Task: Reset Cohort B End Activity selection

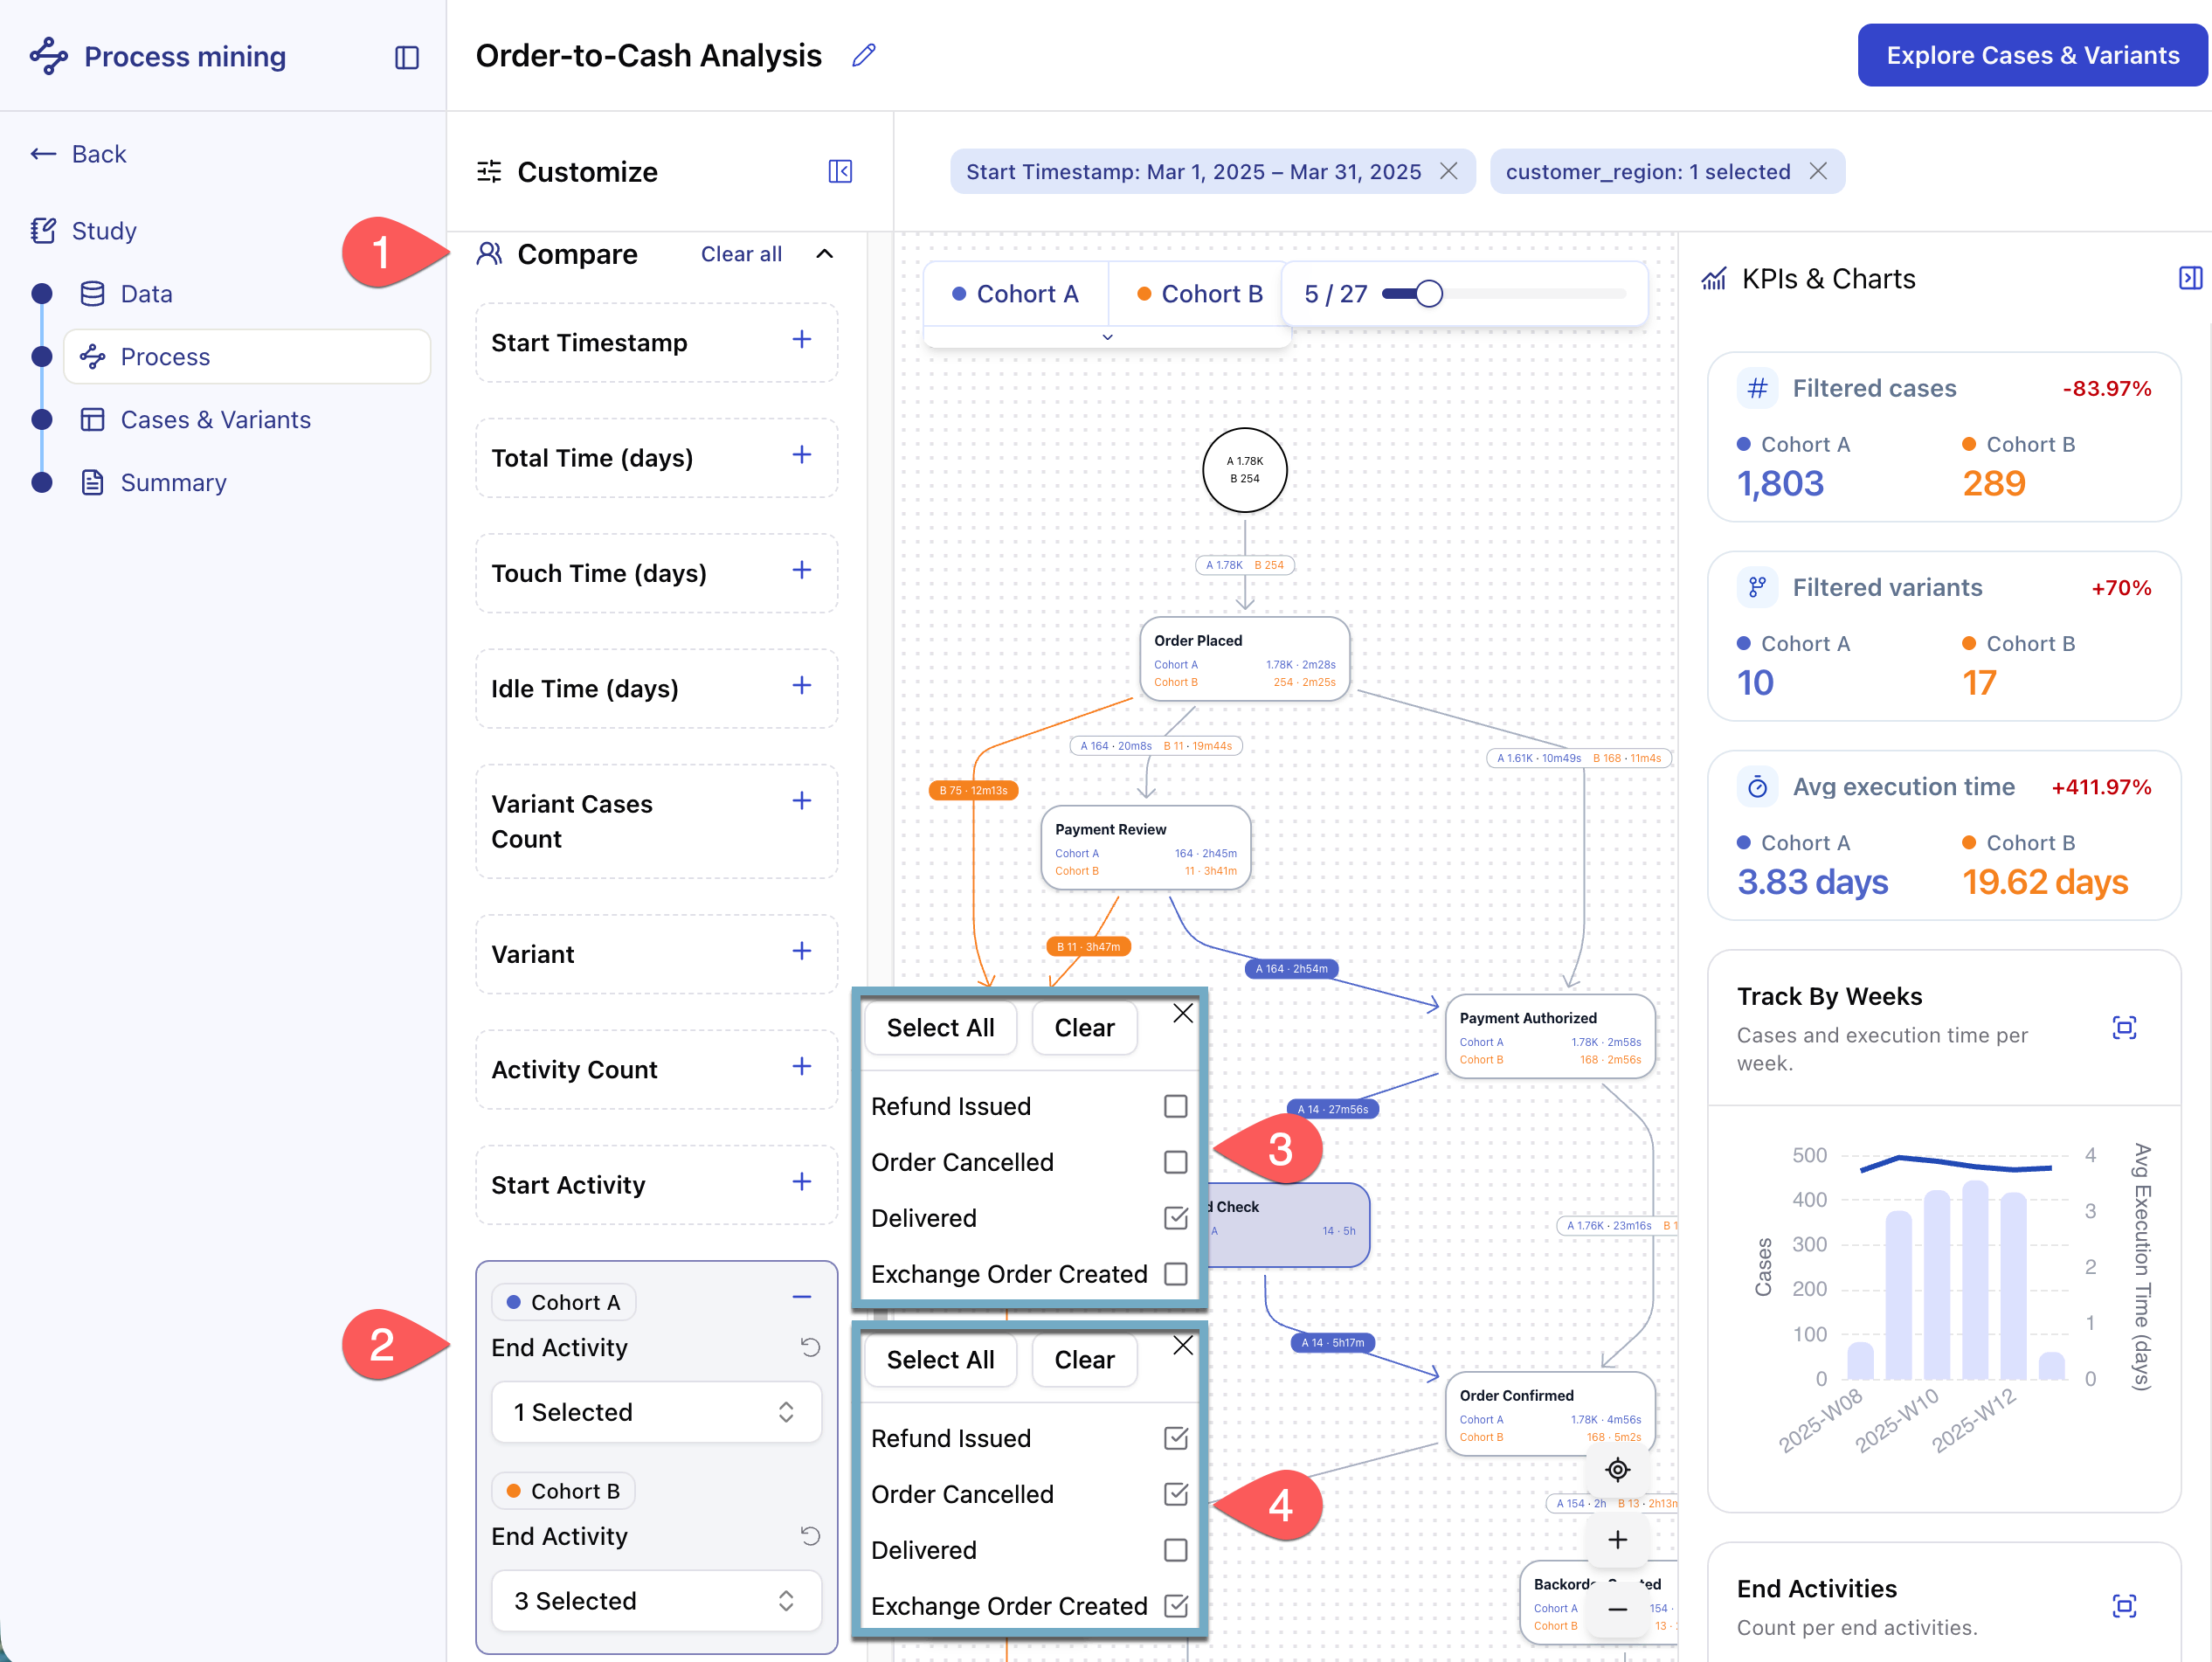Action: 810,1535
